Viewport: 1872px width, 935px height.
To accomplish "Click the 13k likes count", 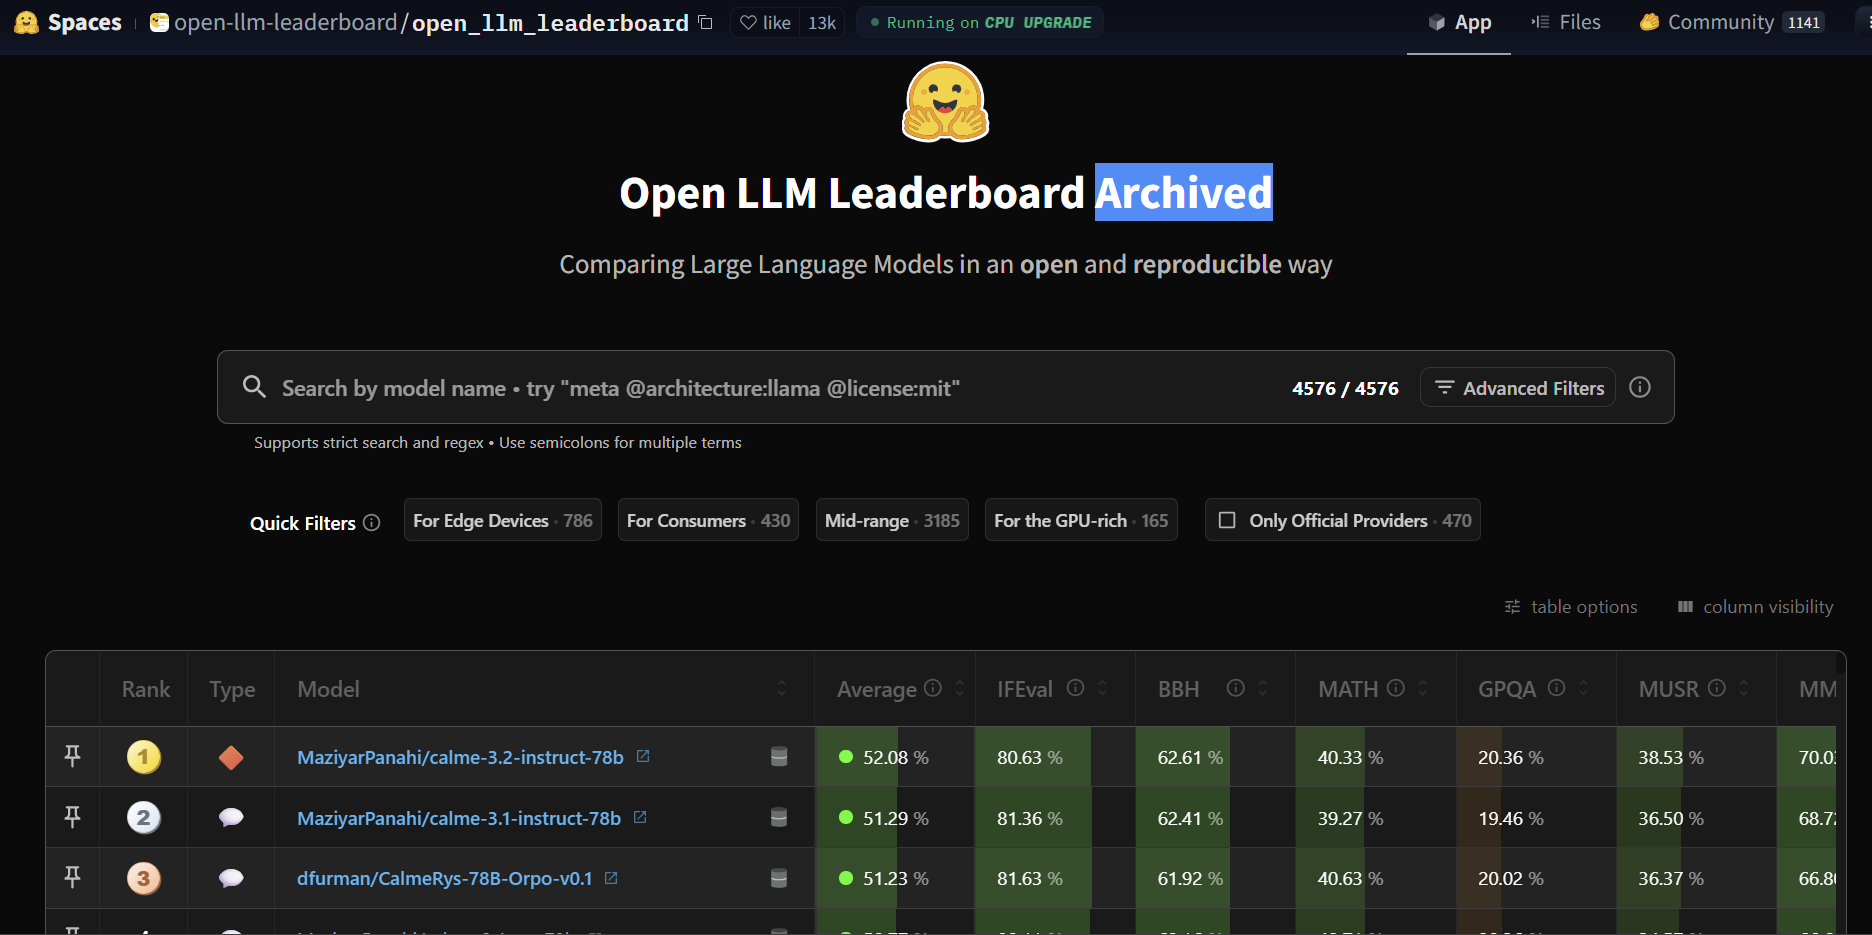I will [x=822, y=22].
